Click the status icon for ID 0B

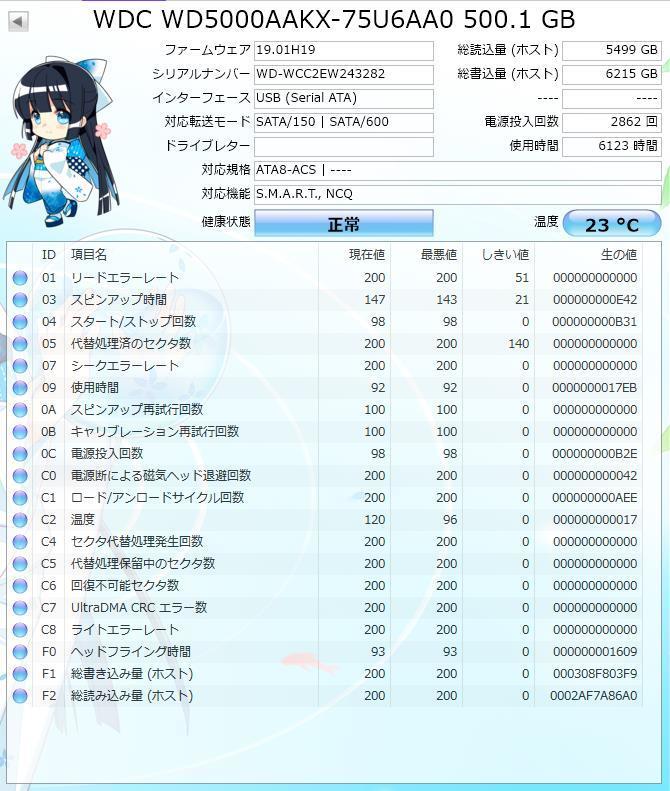pos(20,432)
